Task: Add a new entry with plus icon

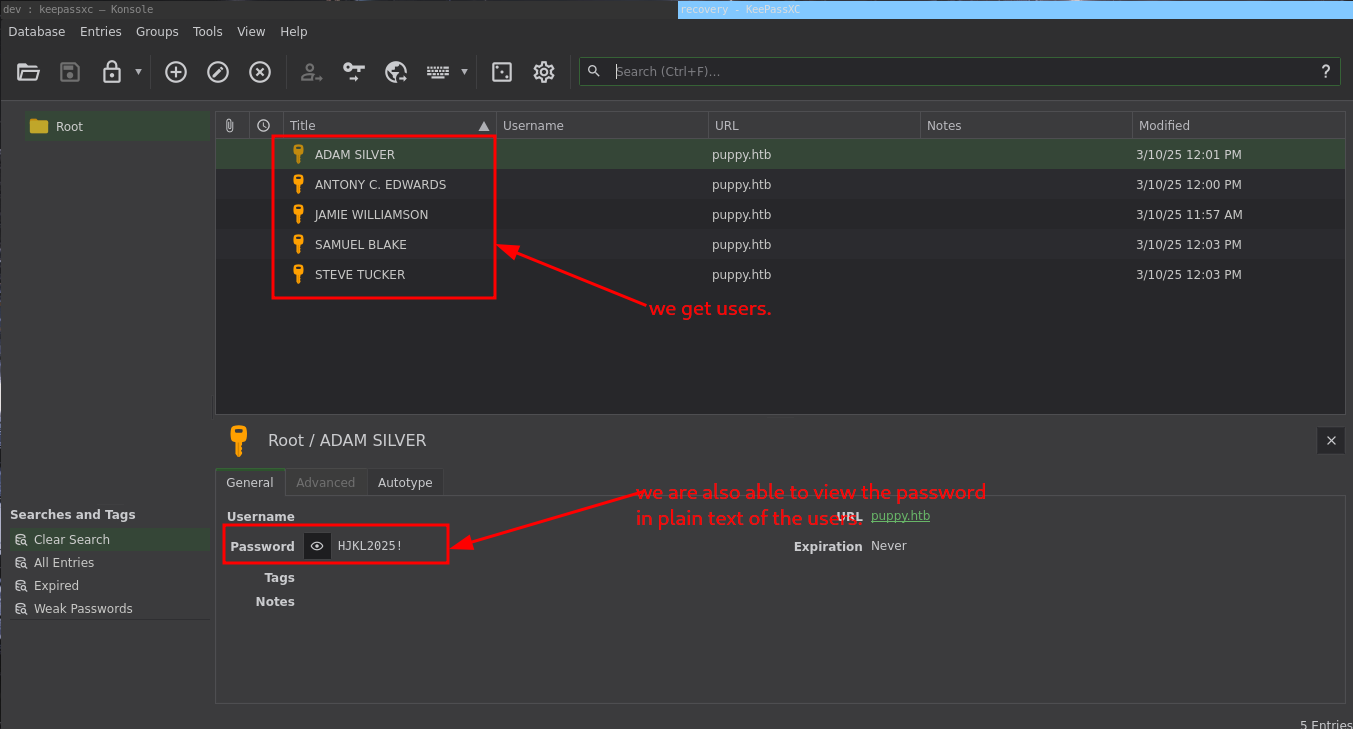Action: click(x=176, y=72)
